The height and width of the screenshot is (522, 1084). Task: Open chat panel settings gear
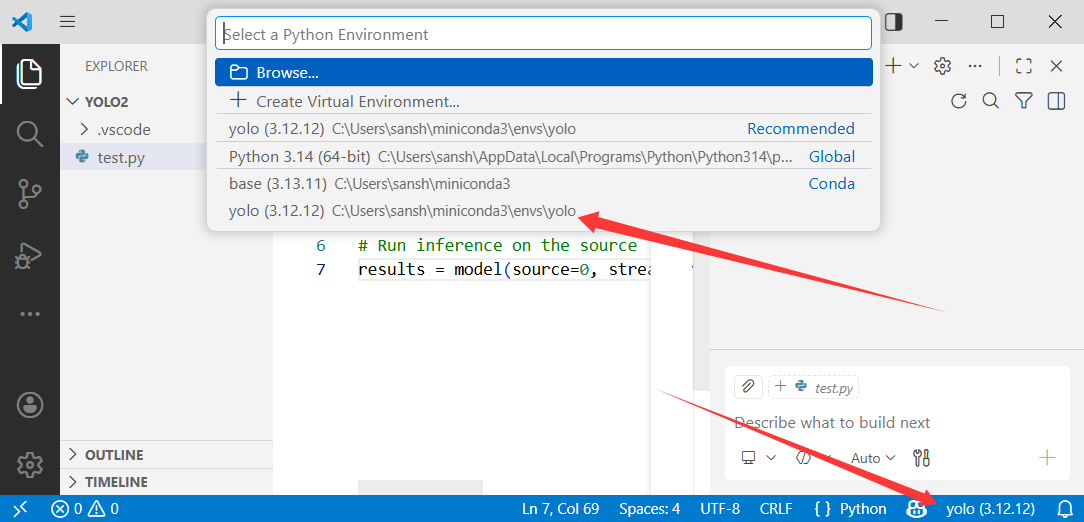942,66
